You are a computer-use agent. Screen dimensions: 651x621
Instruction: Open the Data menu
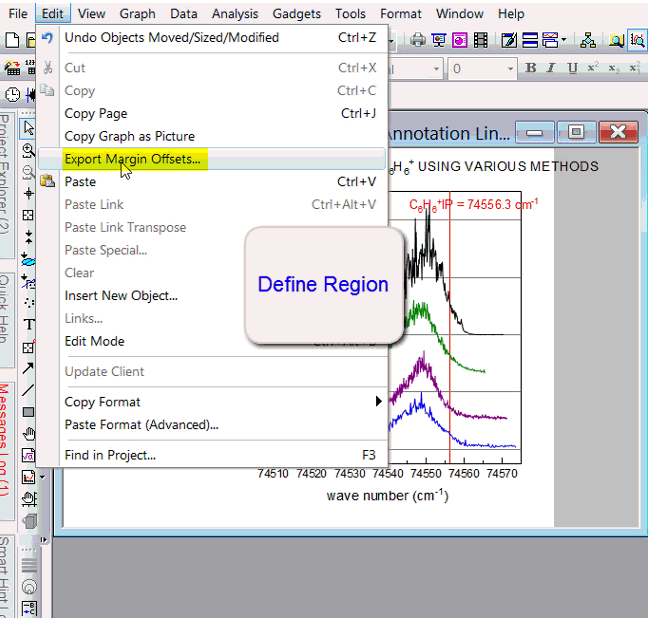tap(184, 14)
